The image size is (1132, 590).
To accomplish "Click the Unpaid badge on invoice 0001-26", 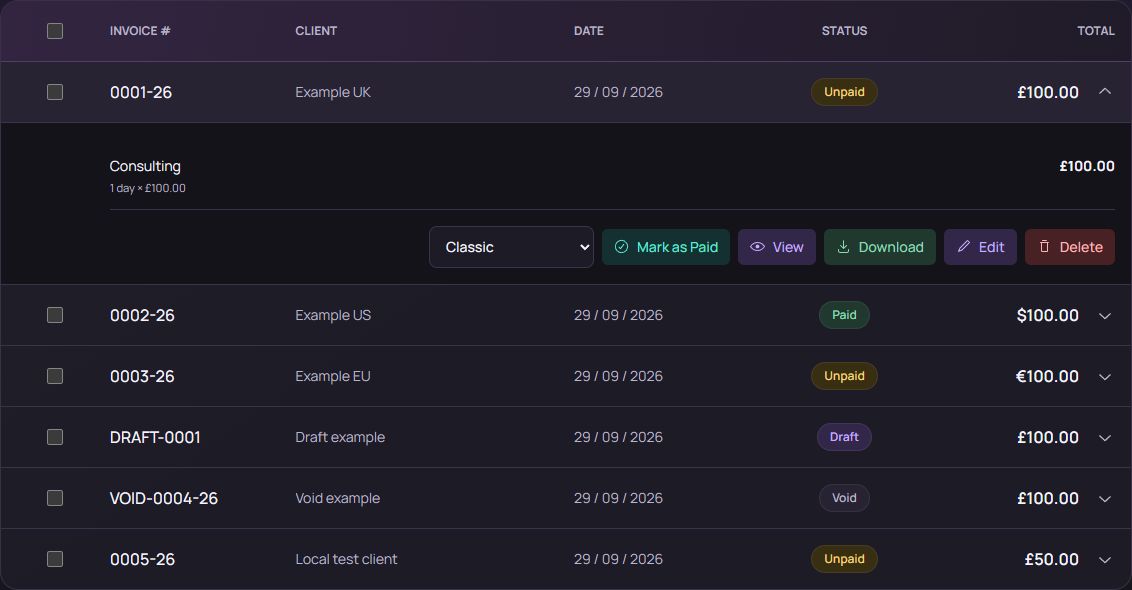I will [844, 92].
